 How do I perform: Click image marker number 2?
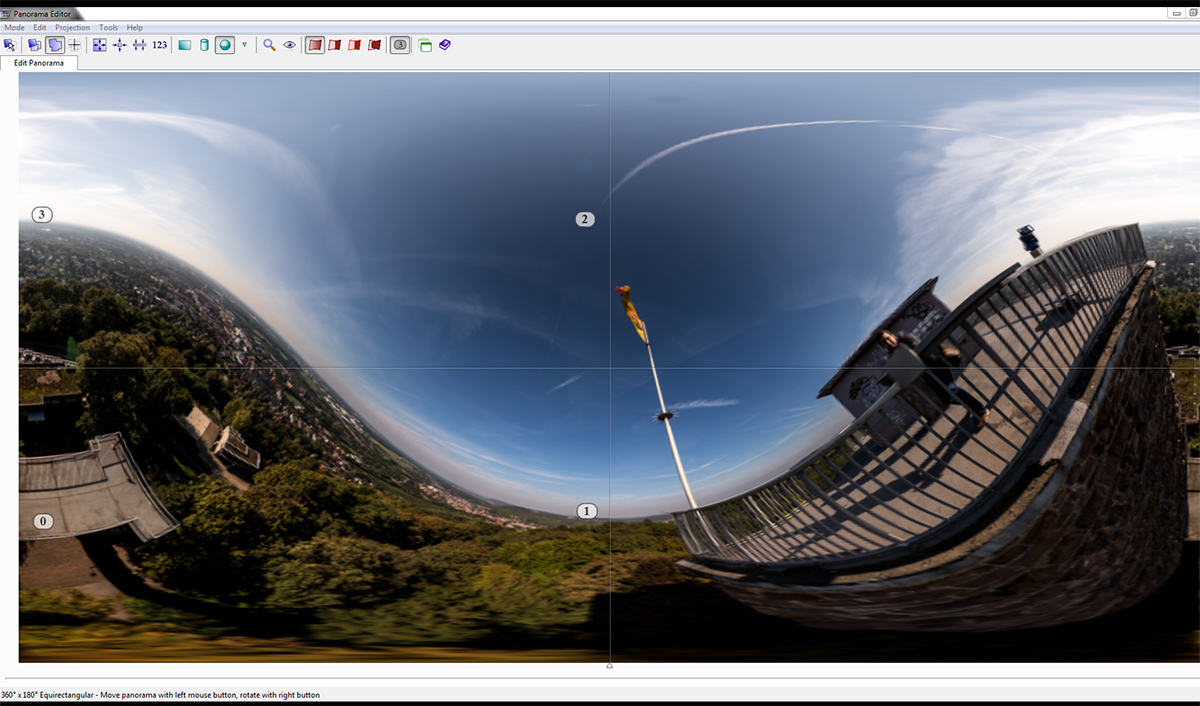click(x=585, y=219)
